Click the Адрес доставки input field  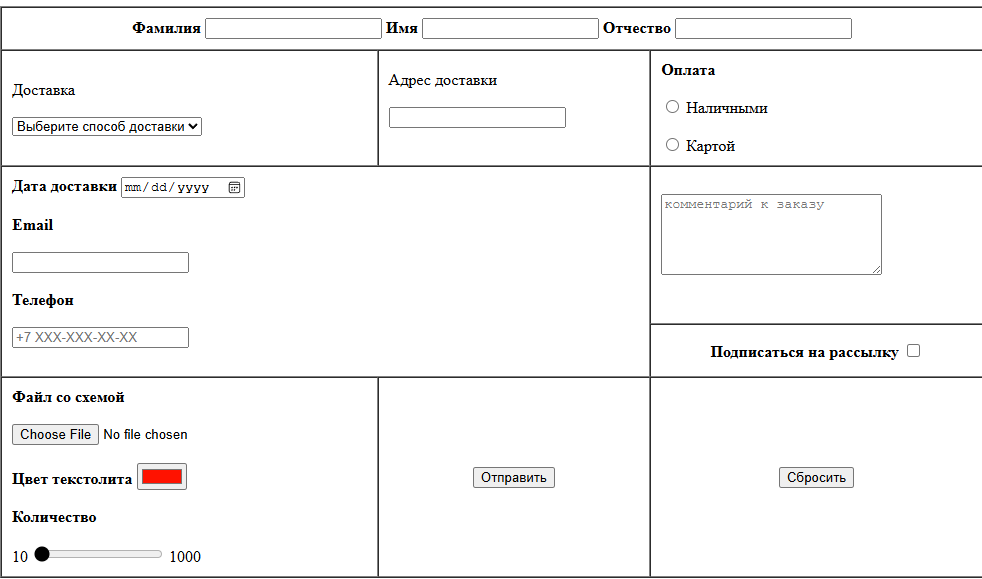coord(477,118)
